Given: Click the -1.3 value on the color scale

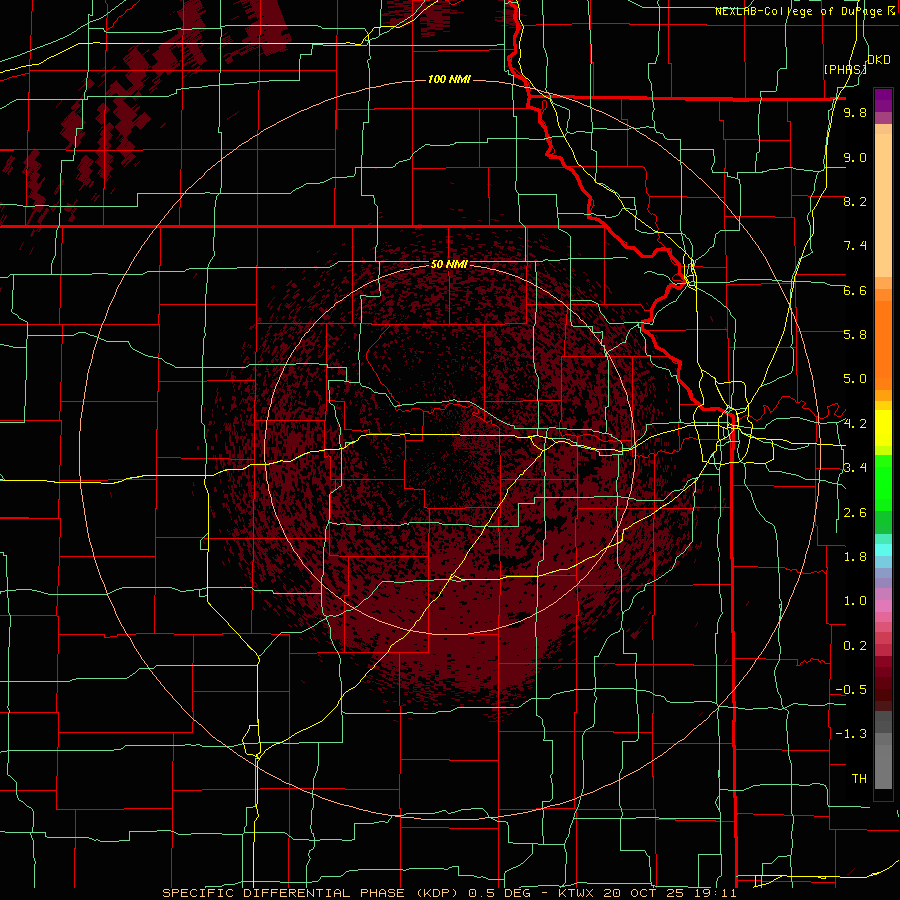Looking at the screenshot, I should [x=851, y=734].
